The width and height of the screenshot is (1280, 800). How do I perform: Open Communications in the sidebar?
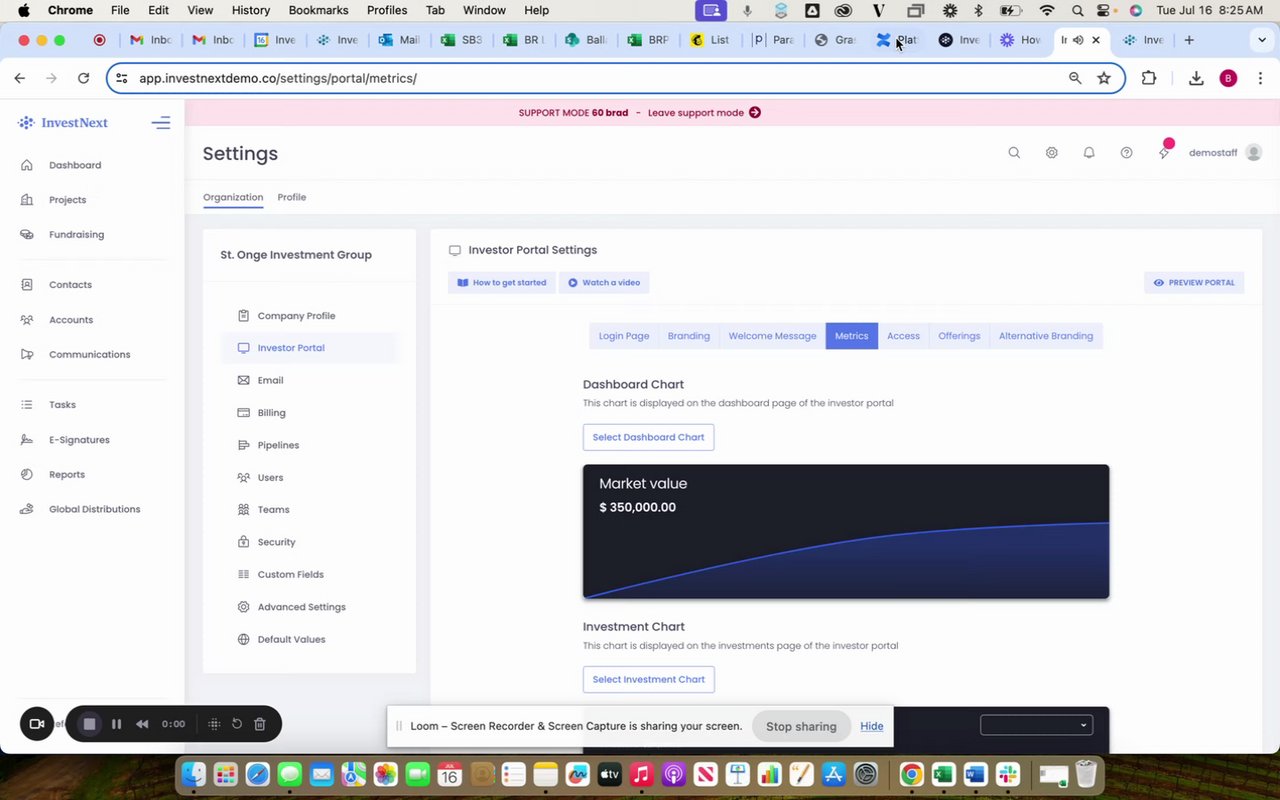coord(89,355)
